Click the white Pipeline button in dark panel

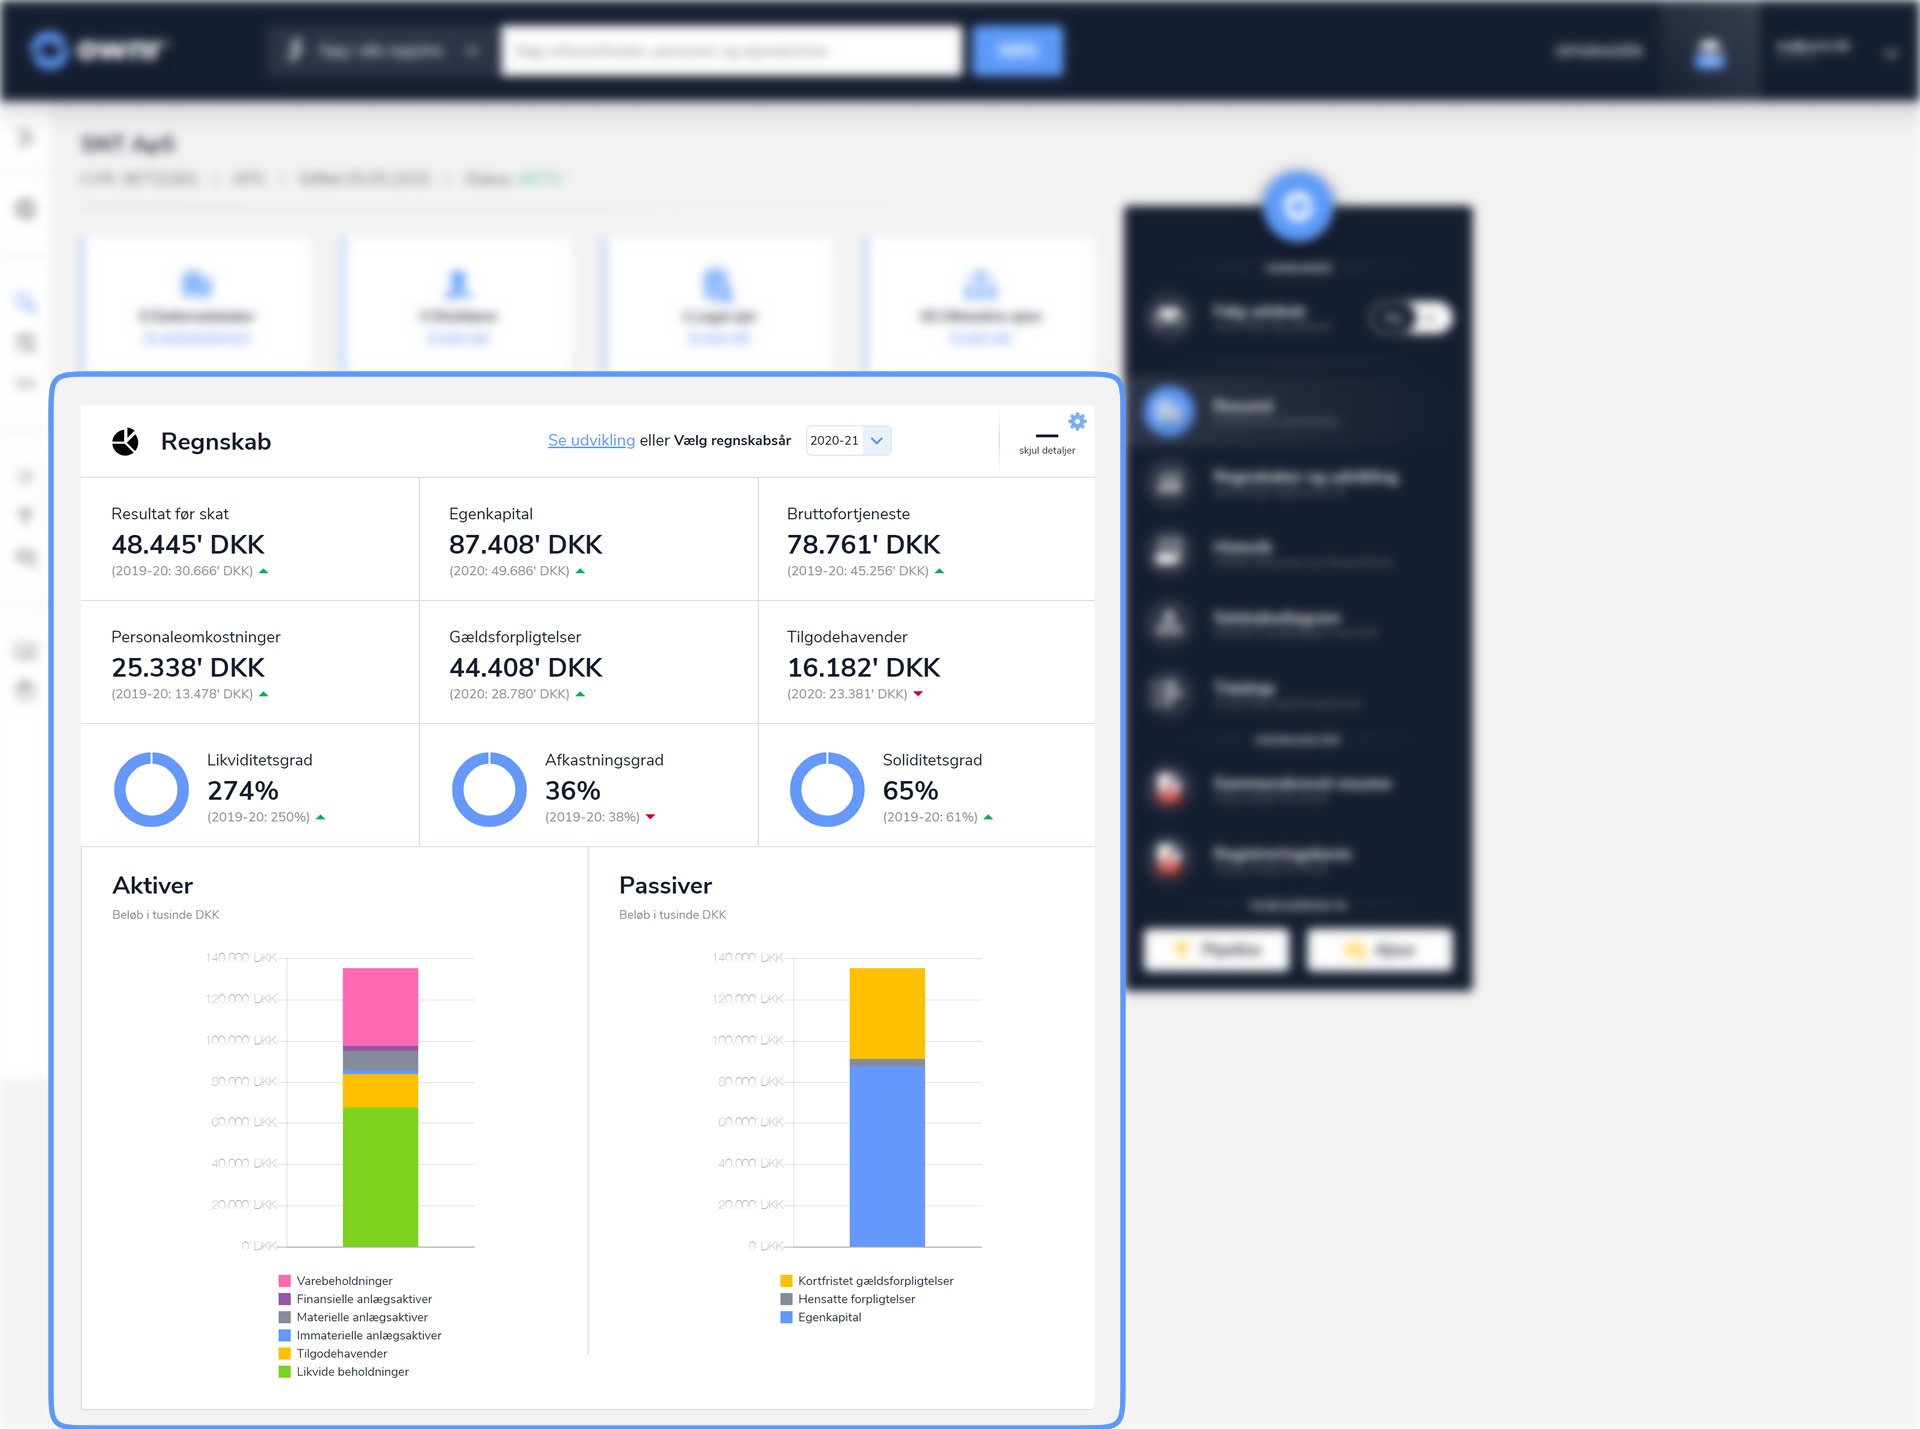pos(1218,949)
